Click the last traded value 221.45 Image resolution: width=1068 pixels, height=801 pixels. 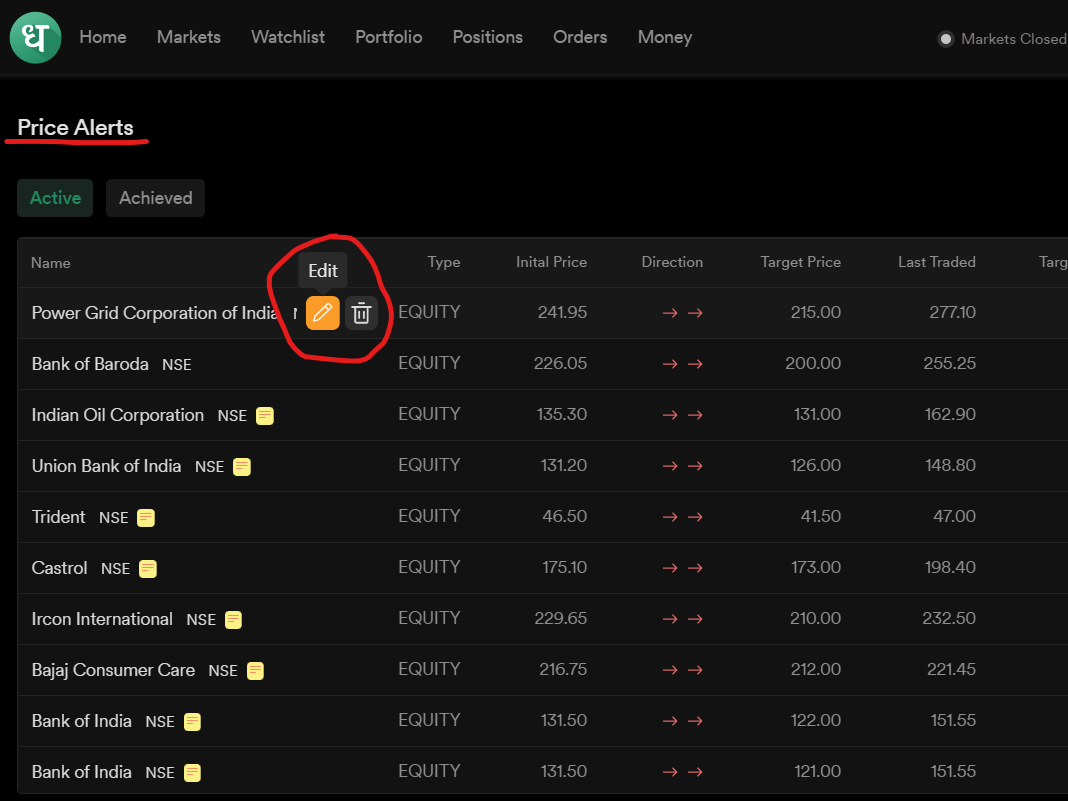coord(951,670)
